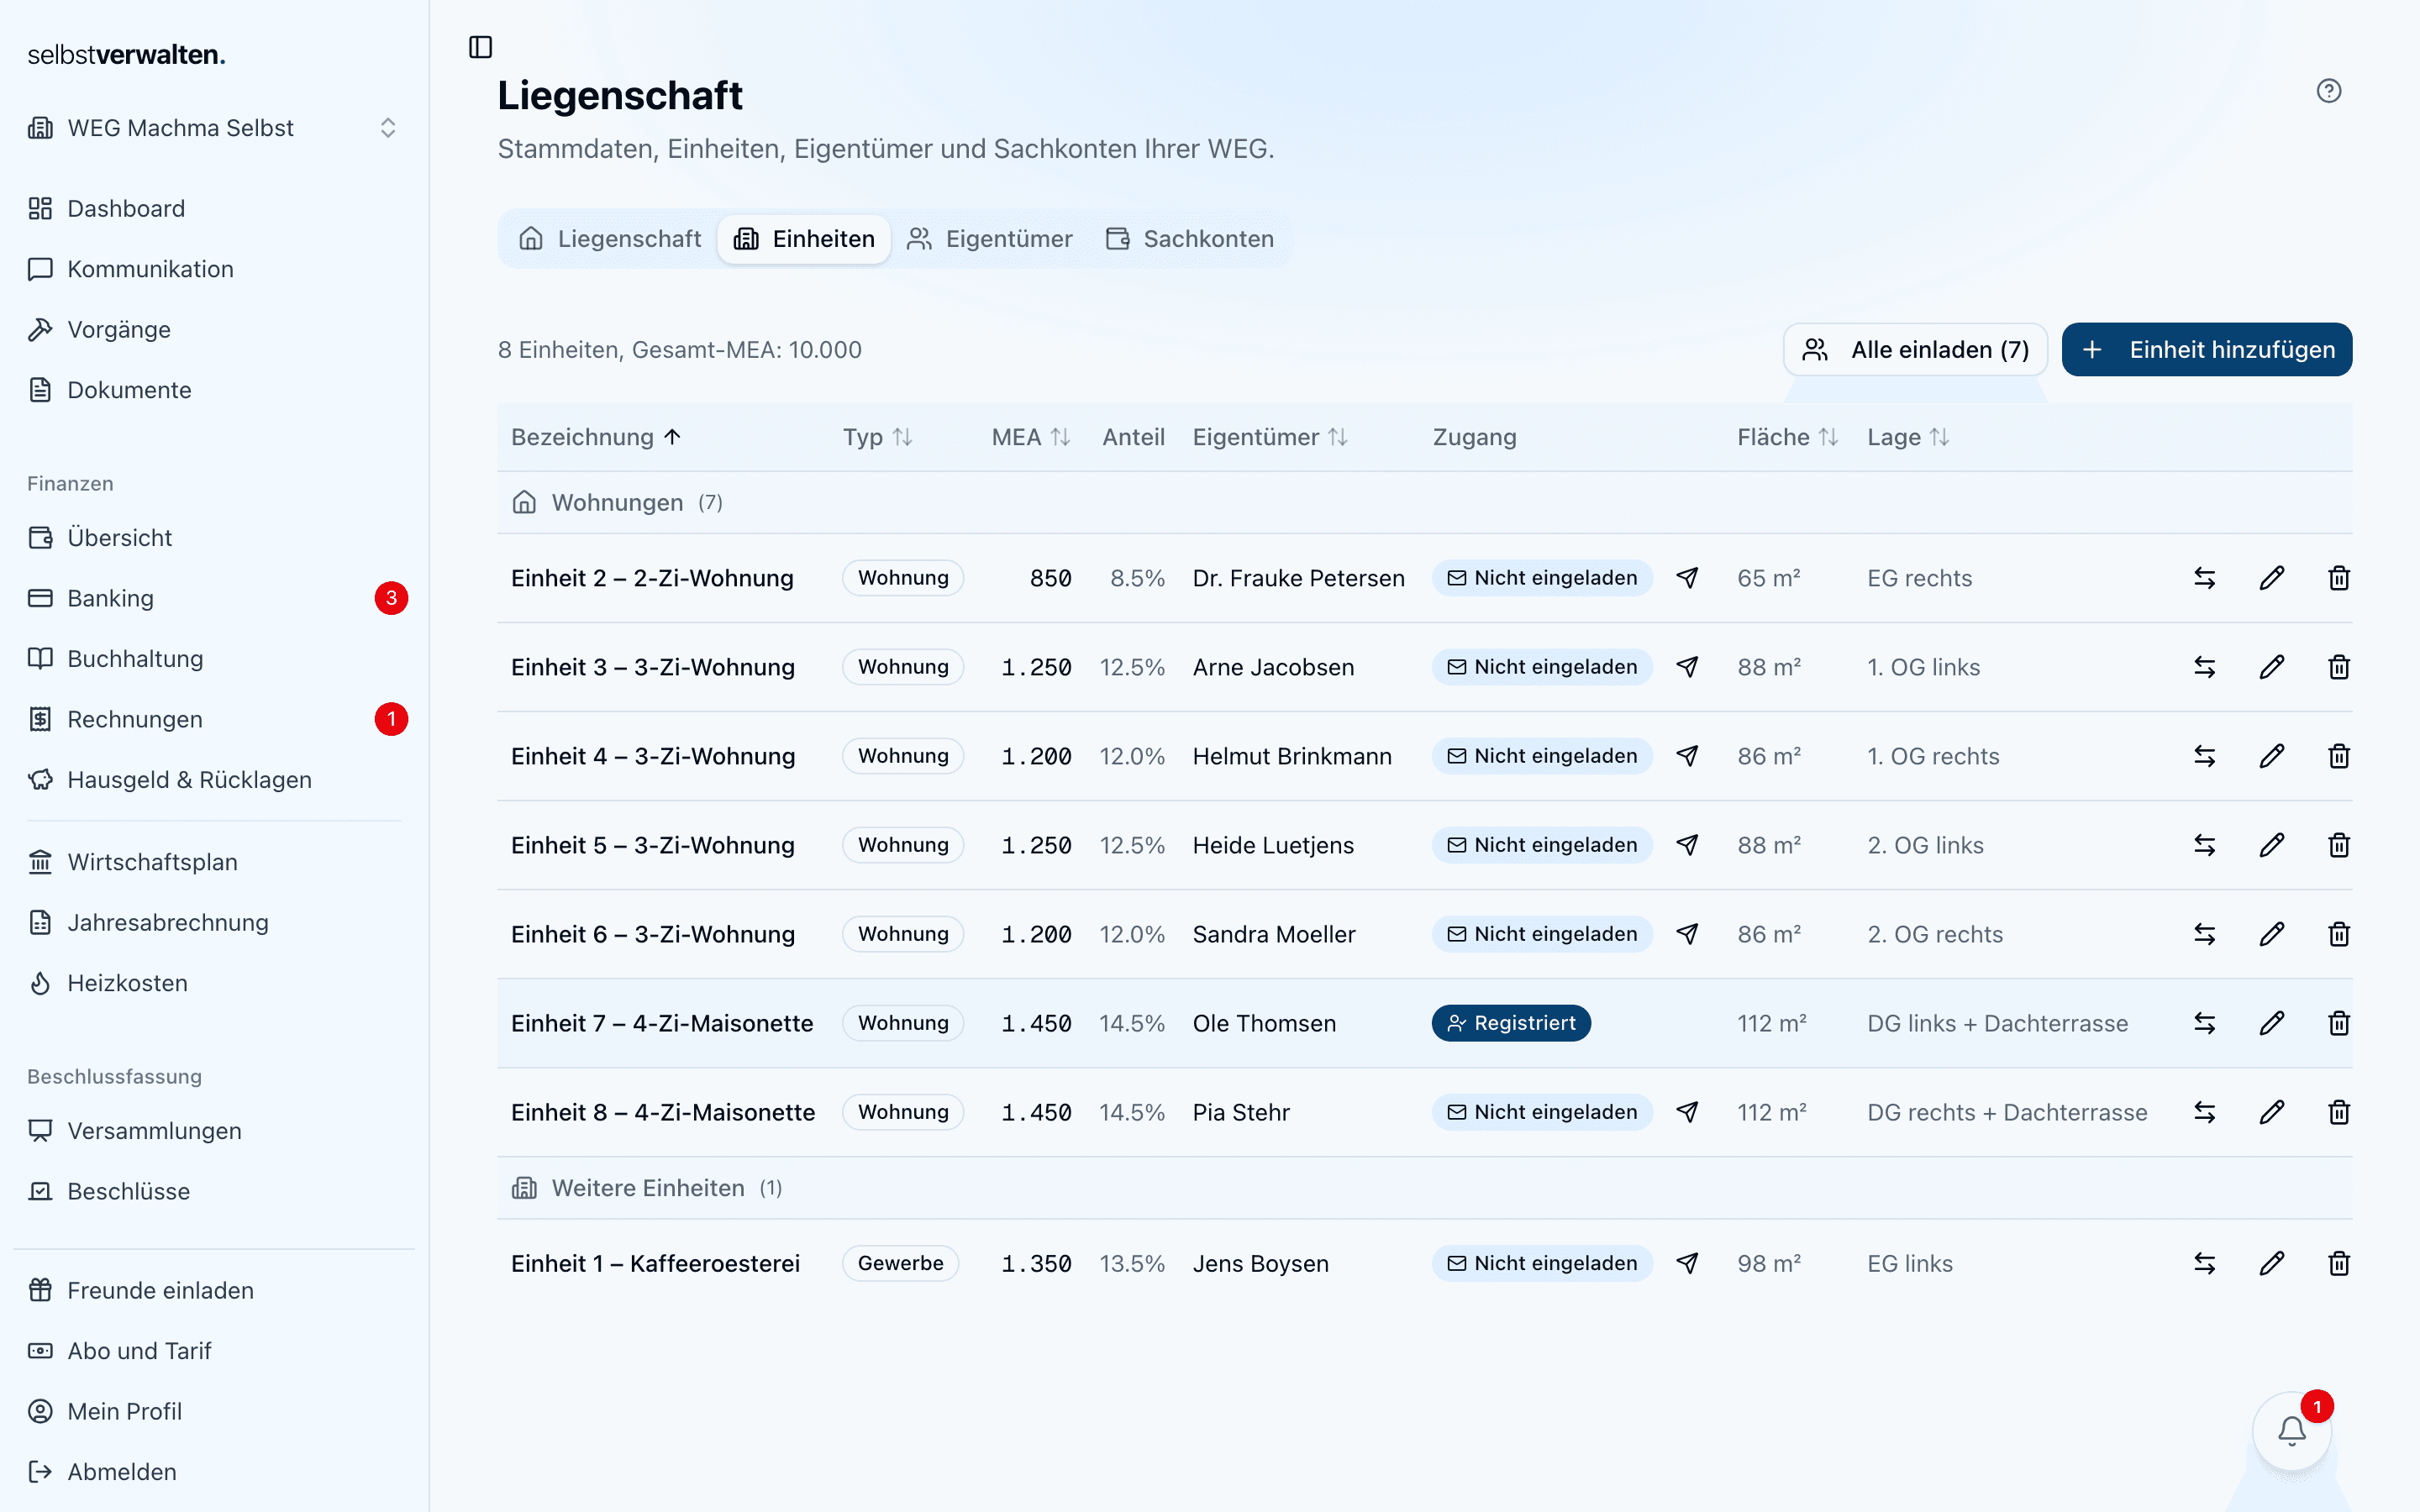Sort table by Bezeichnung column
2420x1512 pixels.
tap(596, 437)
